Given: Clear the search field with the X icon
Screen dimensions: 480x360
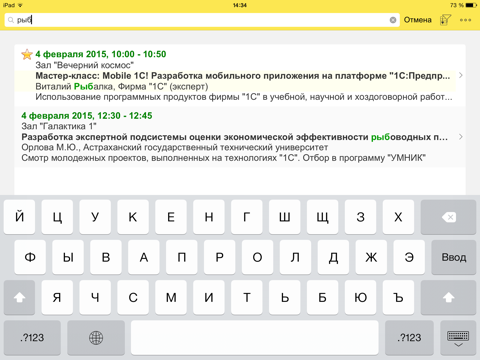Looking at the screenshot, I should pos(393,20).
